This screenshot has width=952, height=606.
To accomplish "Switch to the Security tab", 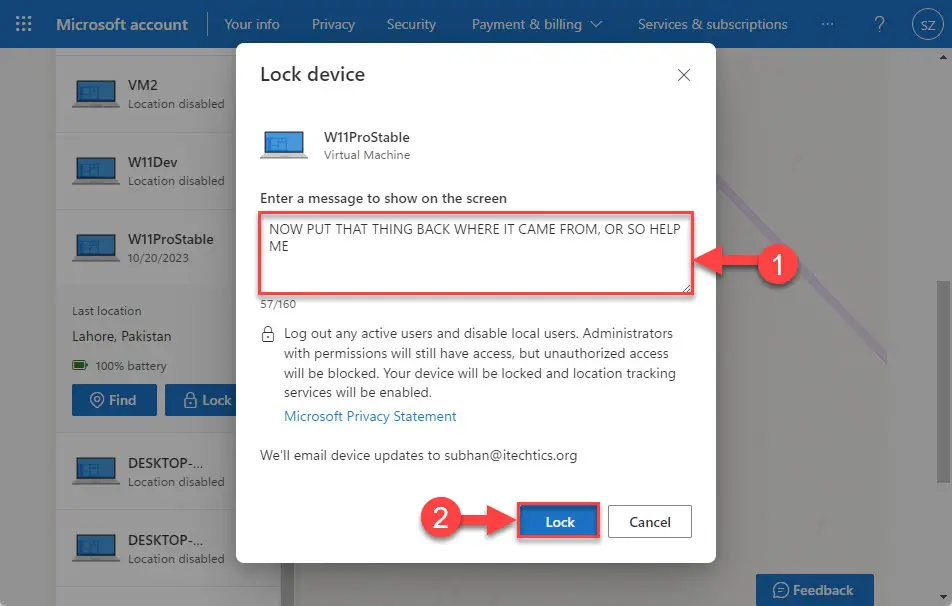I will pos(411,24).
